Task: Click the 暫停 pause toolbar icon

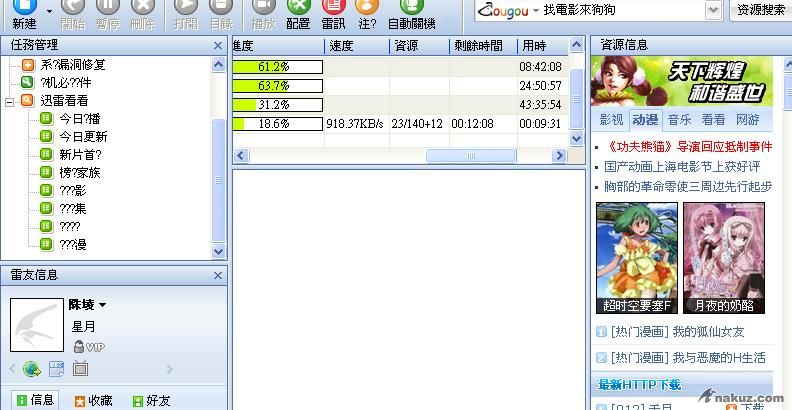Action: point(108,8)
